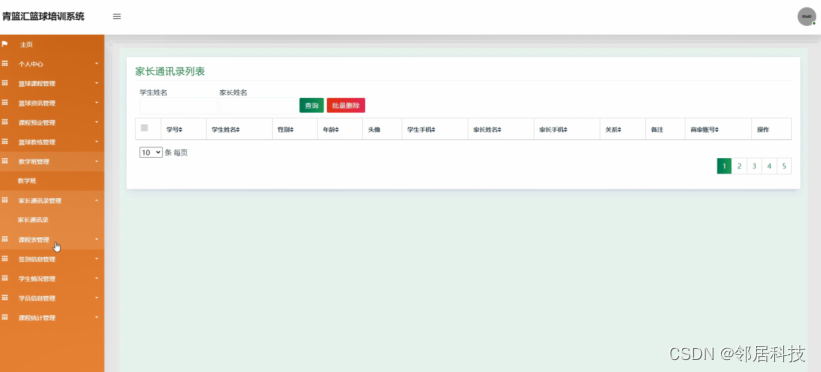Click the grid icon beside 个人中心
The width and height of the screenshot is (821, 372).
click(x=5, y=63)
